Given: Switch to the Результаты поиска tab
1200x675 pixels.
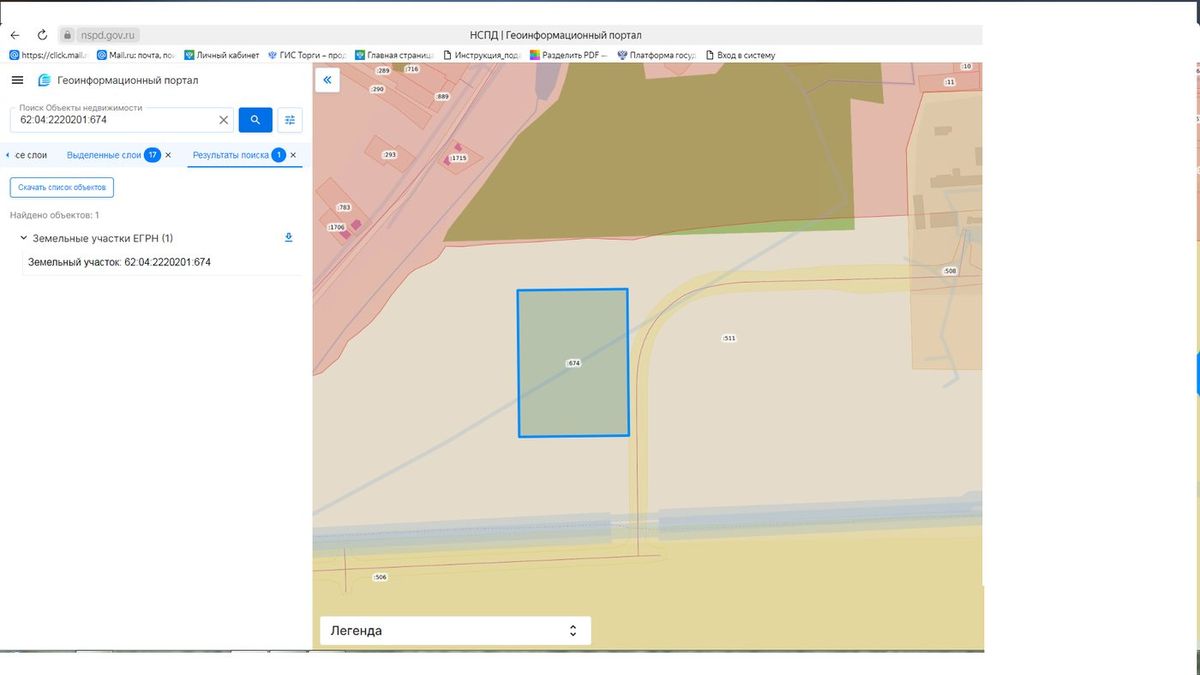Looking at the screenshot, I should pyautogui.click(x=231, y=155).
